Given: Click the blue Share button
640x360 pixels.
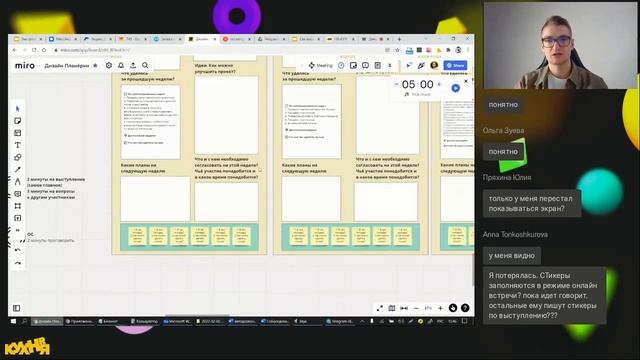Looking at the screenshot, I should click(x=456, y=65).
